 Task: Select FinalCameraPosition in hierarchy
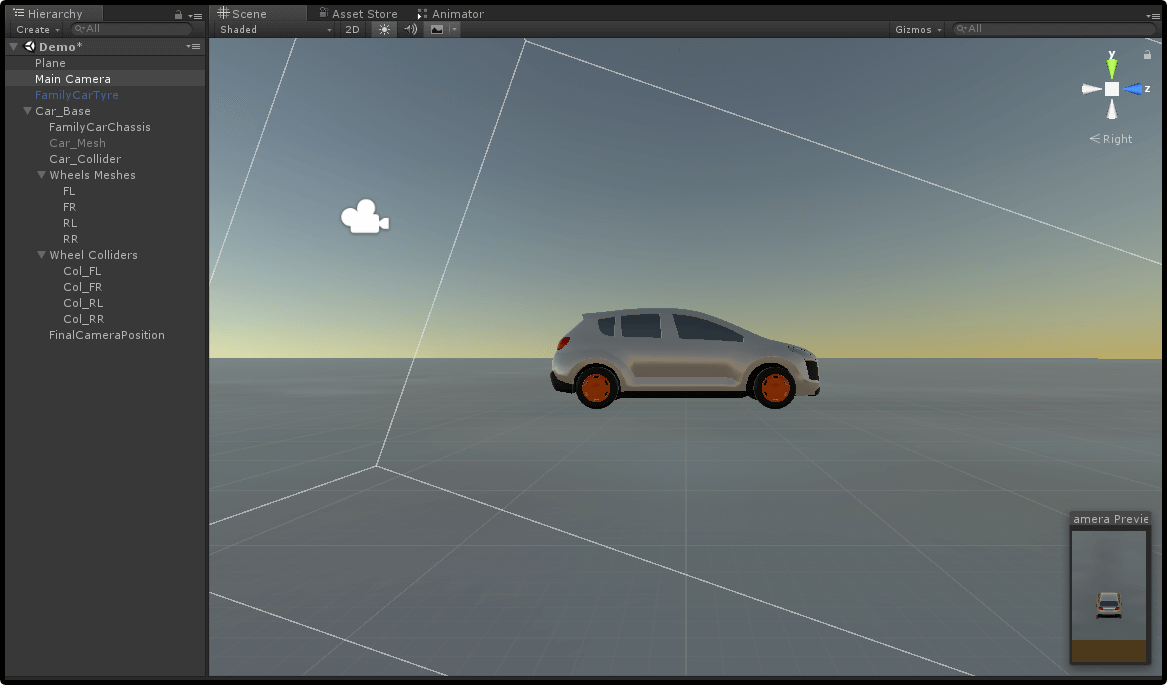click(x=107, y=335)
